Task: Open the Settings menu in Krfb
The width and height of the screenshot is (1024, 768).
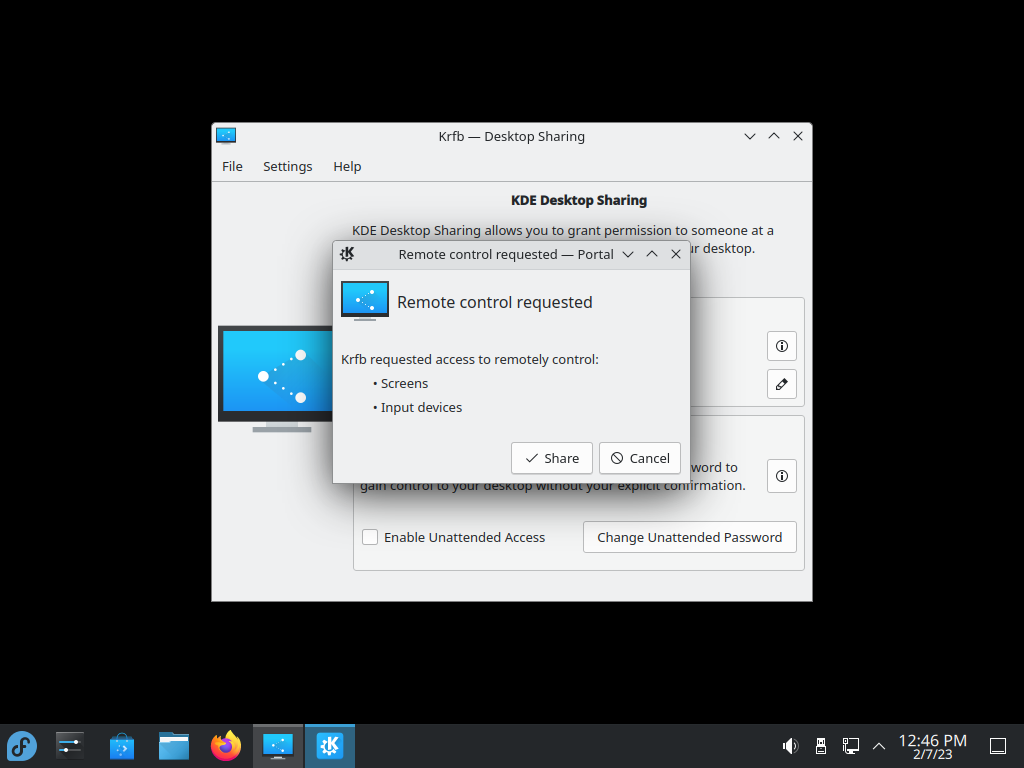Action: click(x=287, y=167)
